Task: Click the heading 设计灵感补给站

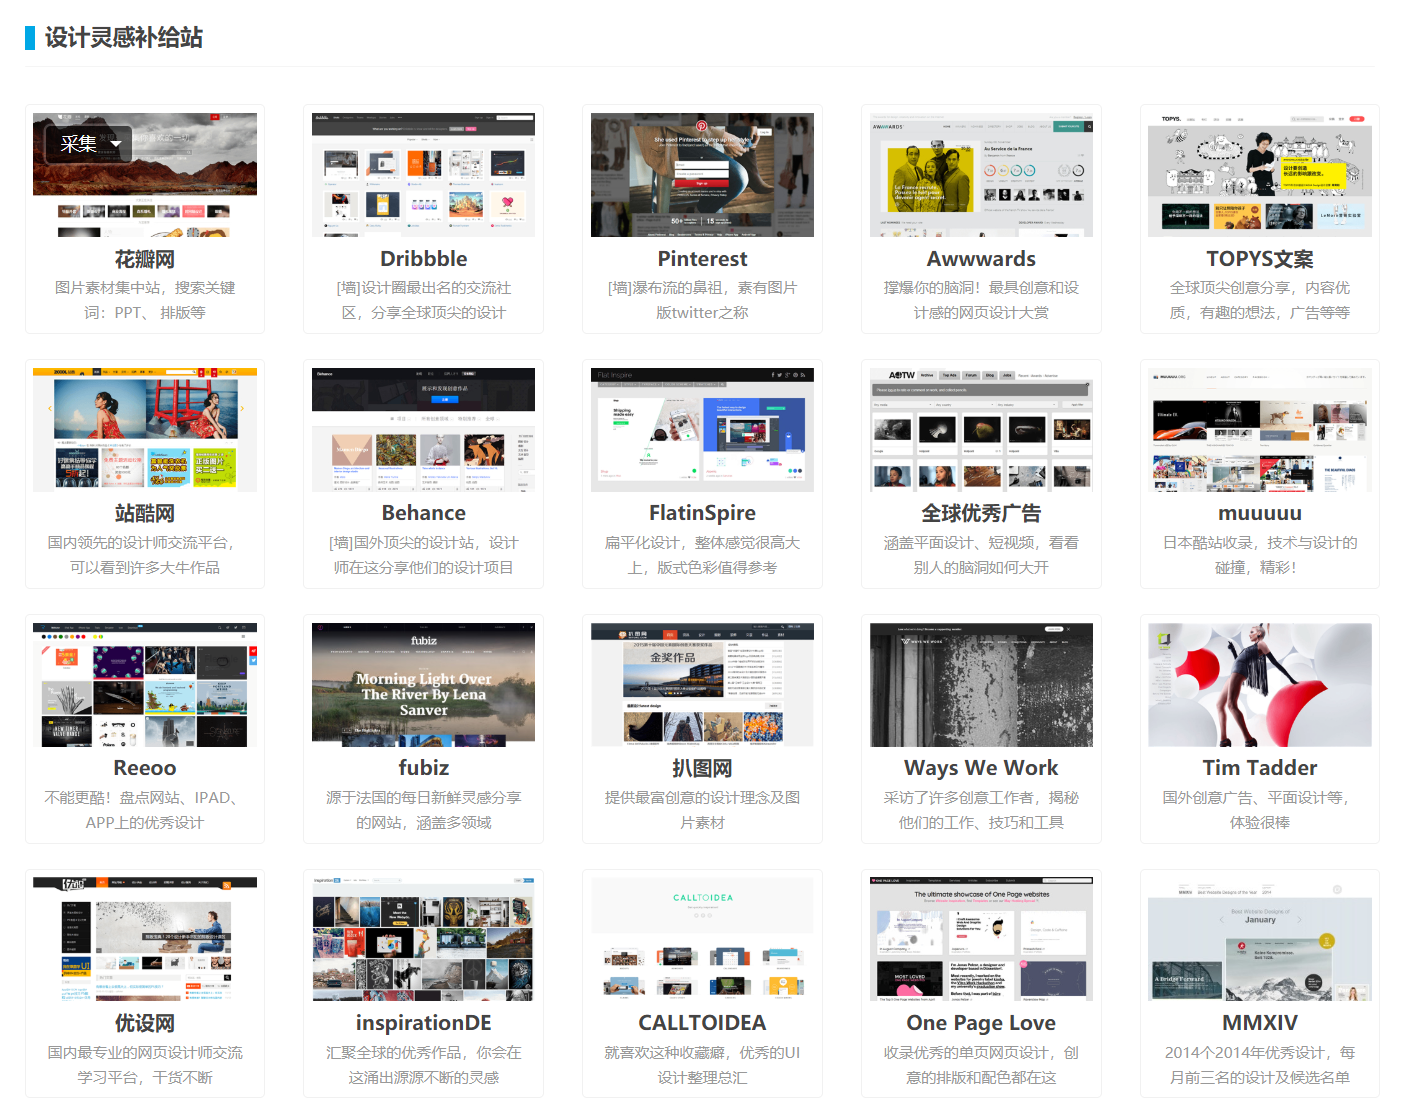Action: [124, 38]
